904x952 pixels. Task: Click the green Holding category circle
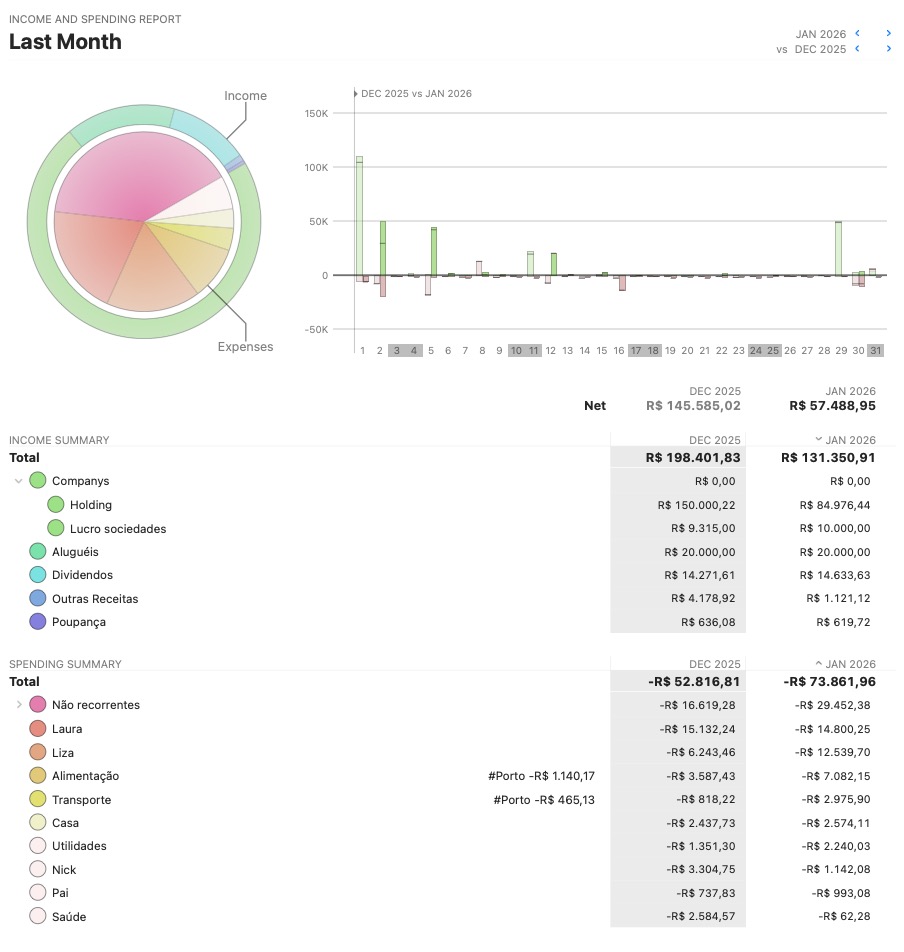(56, 505)
